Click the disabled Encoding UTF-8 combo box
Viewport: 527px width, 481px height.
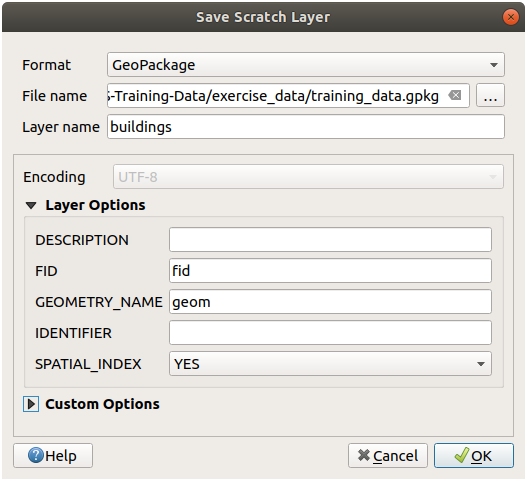click(x=308, y=177)
